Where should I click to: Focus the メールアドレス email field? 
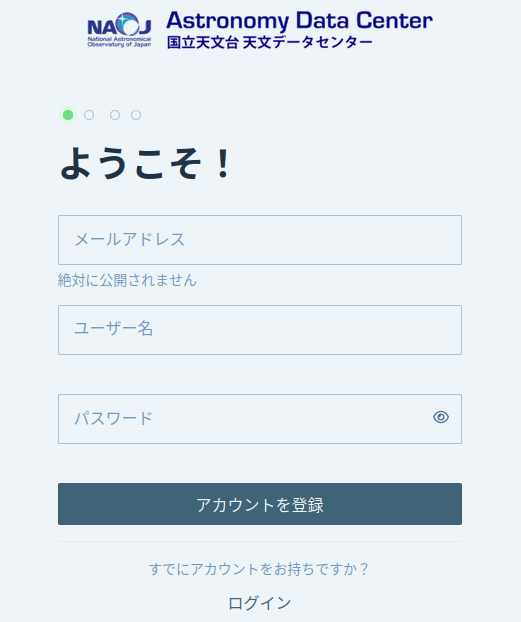coord(260,240)
